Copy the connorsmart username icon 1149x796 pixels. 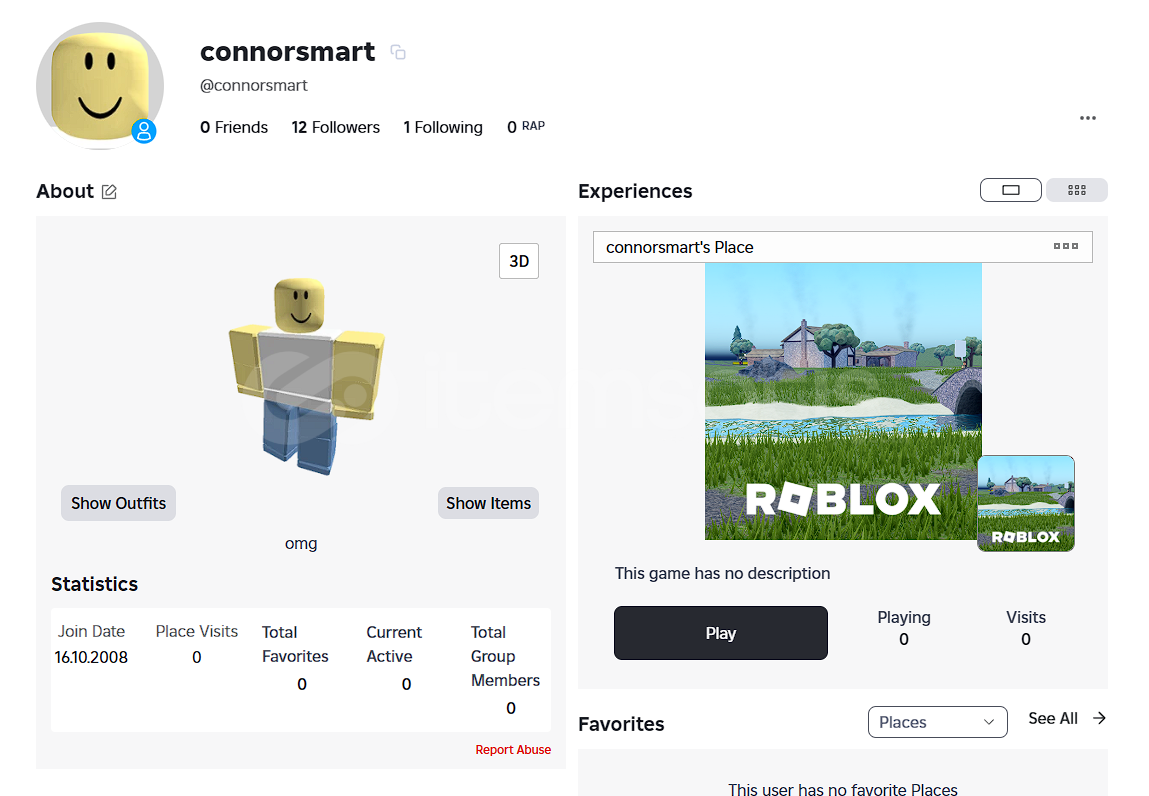[398, 52]
